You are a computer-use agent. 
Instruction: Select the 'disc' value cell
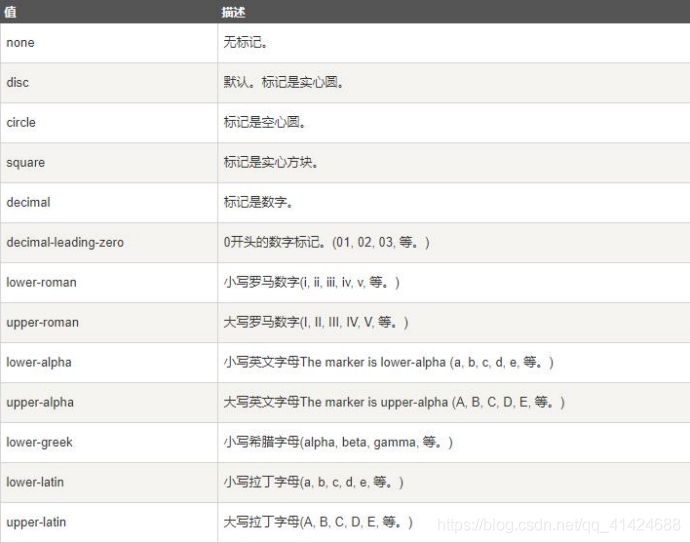(x=109, y=83)
